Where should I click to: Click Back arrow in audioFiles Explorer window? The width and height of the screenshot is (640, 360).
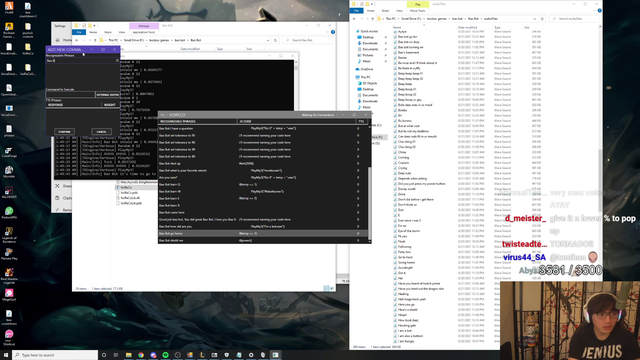pyautogui.click(x=354, y=19)
